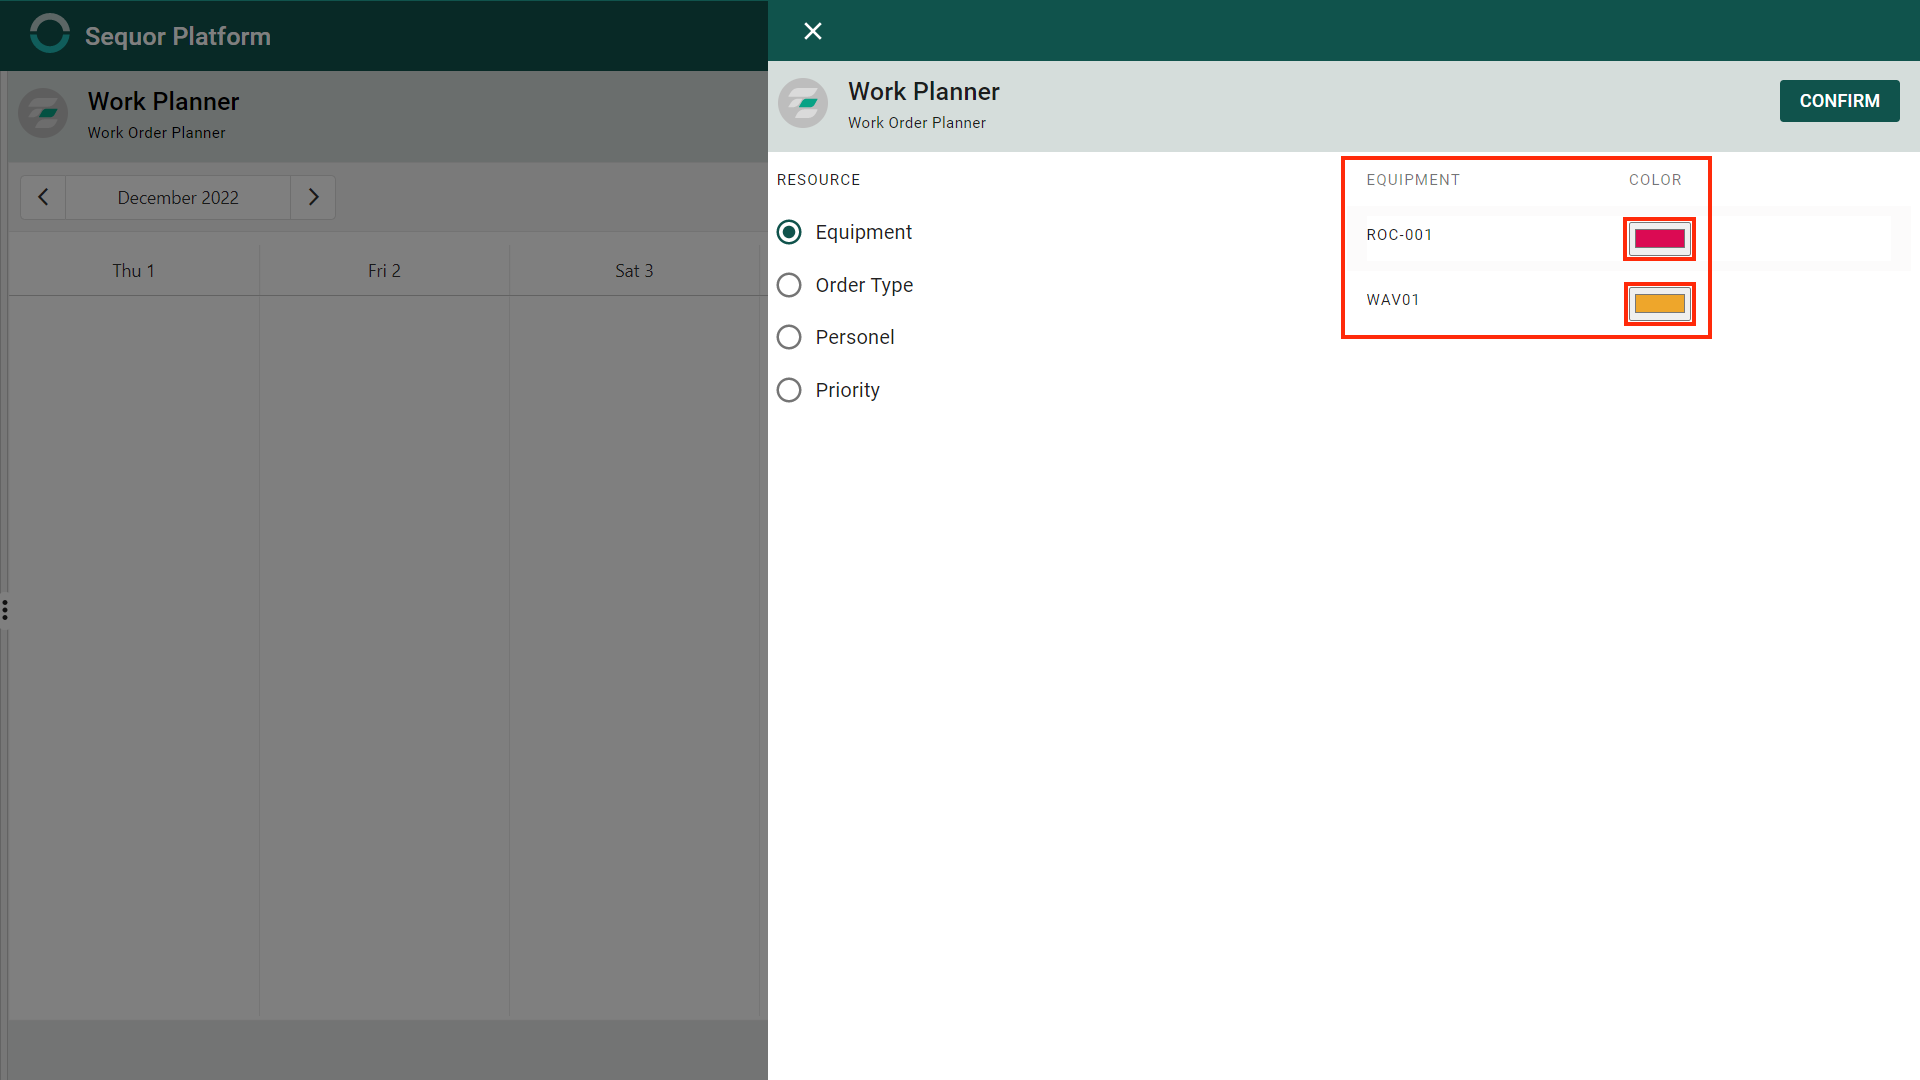Click the COLOR column header
The width and height of the screenshot is (1920, 1080).
(1655, 180)
